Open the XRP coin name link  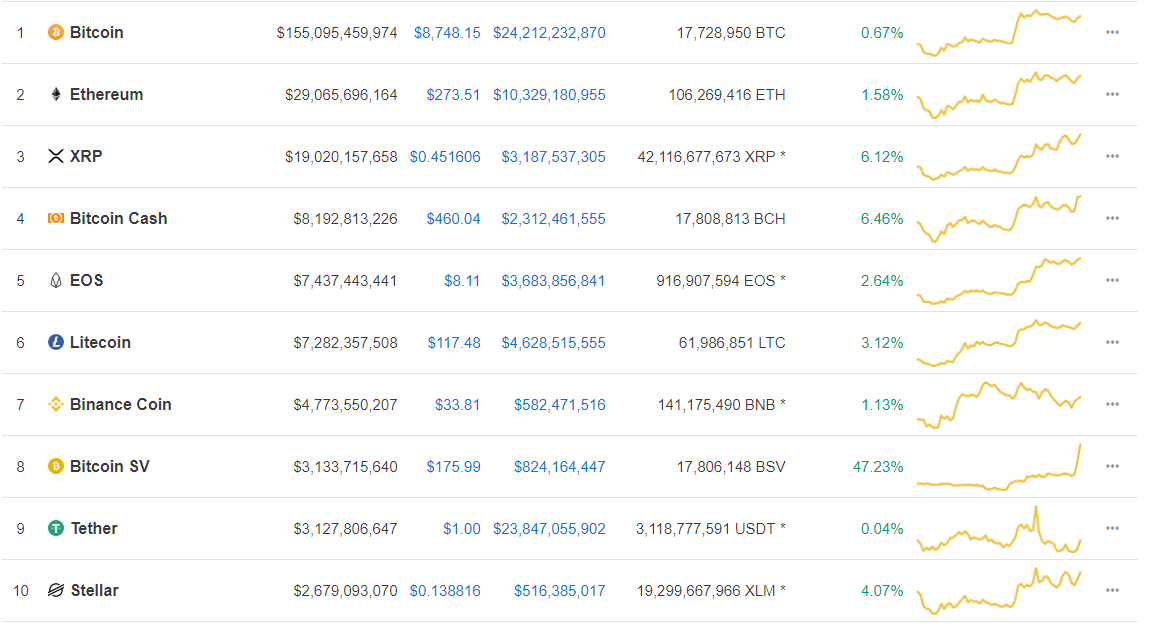click(x=86, y=156)
